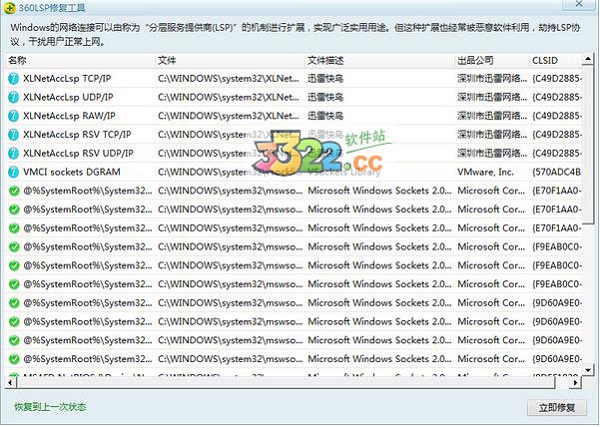Select the XLNetAccLsp RAW/IP name text
The height and width of the screenshot is (427, 600).
tap(69, 116)
